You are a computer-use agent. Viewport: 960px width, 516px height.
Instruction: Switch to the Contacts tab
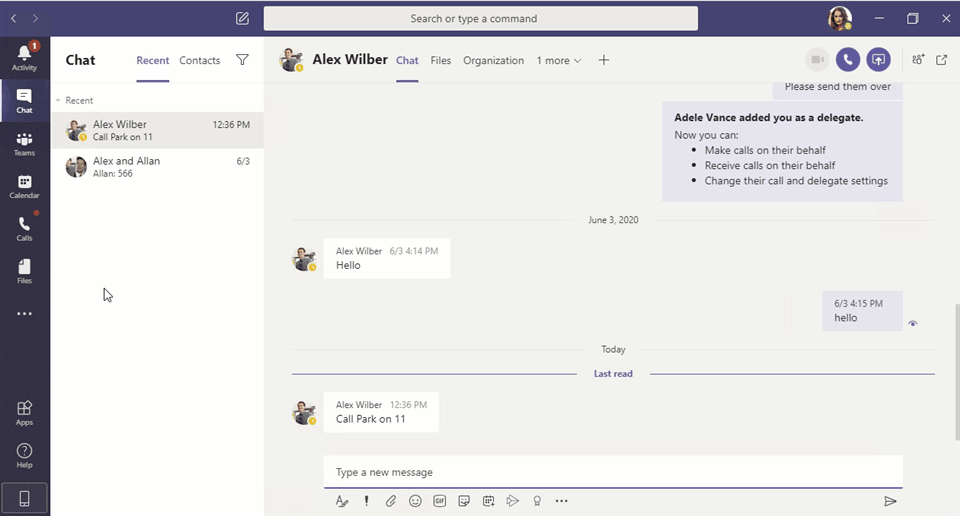pos(200,61)
